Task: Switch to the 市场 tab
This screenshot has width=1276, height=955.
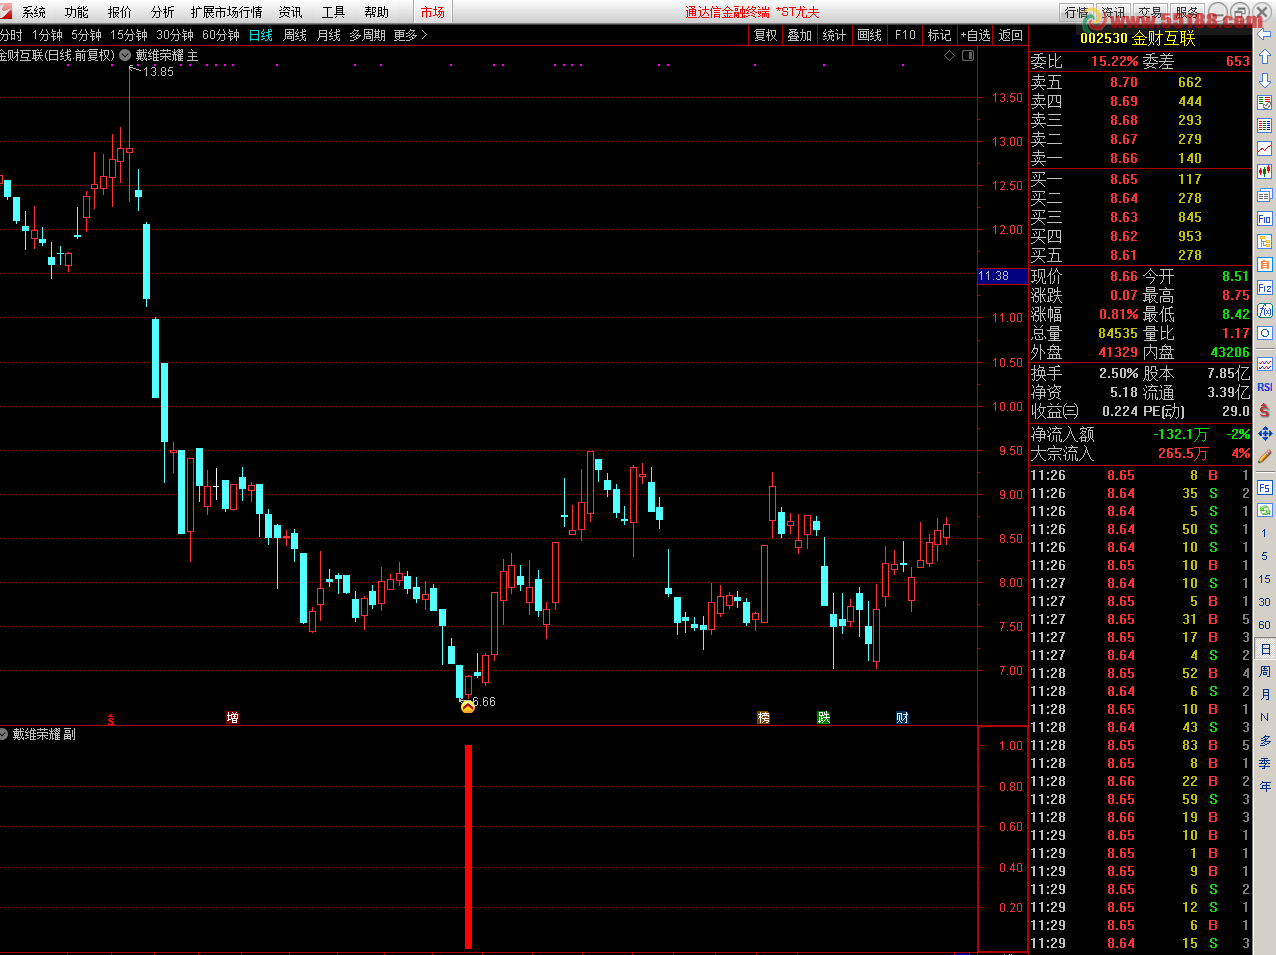Action: click(432, 12)
